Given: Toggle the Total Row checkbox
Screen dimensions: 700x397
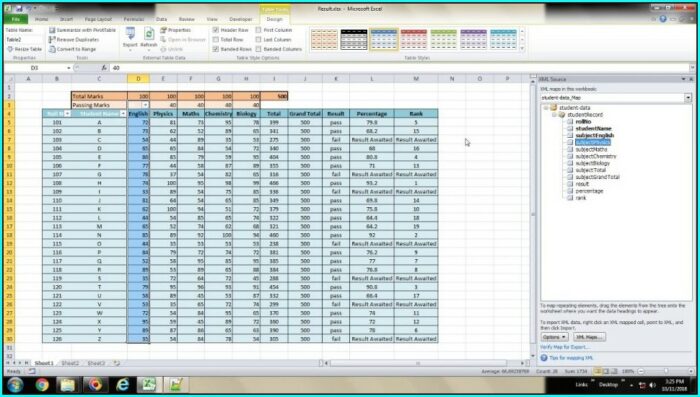Looking at the screenshot, I should (x=216, y=40).
